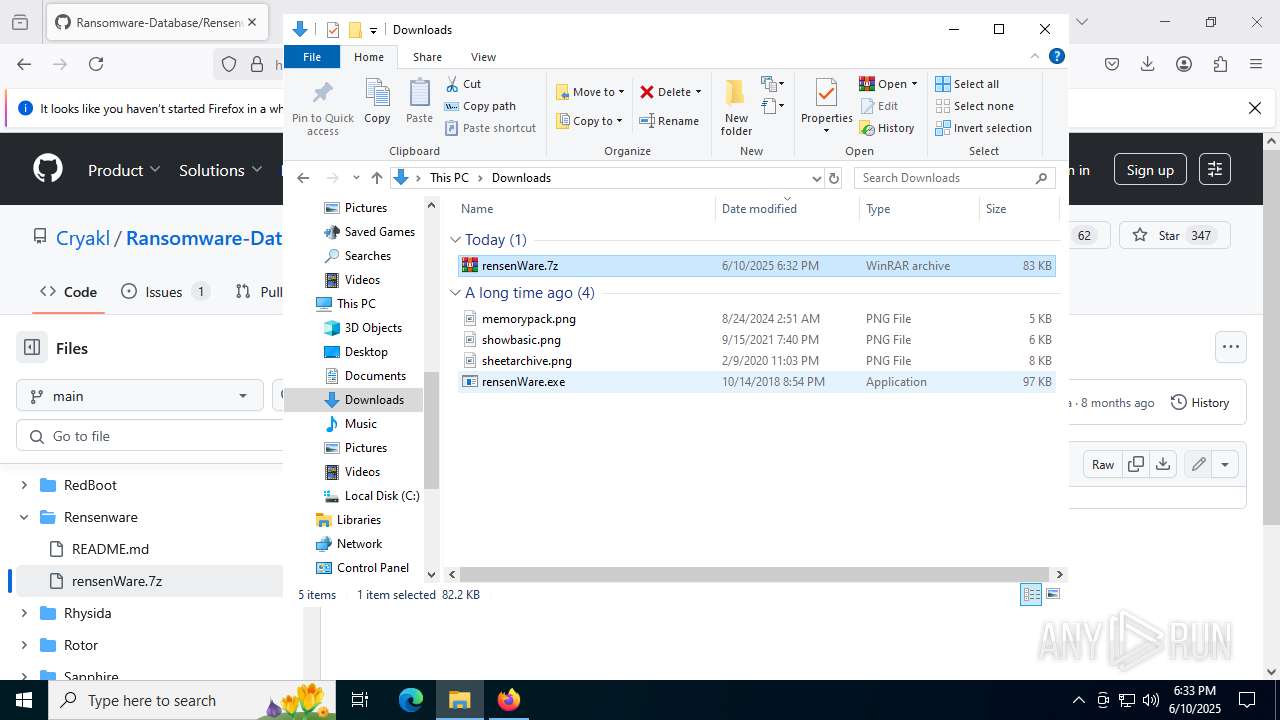
Task: Click the Home ribbon tab
Action: (x=368, y=57)
